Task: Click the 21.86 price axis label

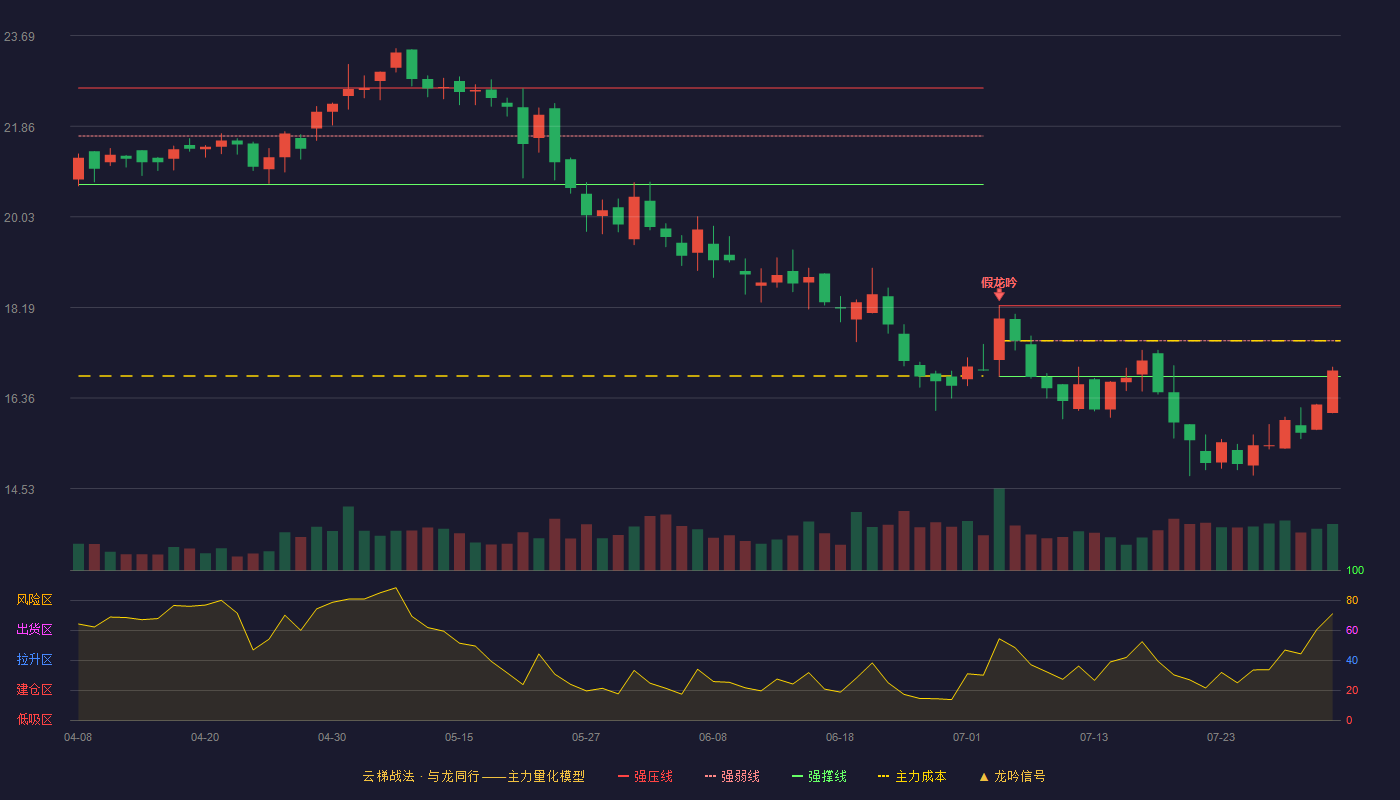Action: 20,128
